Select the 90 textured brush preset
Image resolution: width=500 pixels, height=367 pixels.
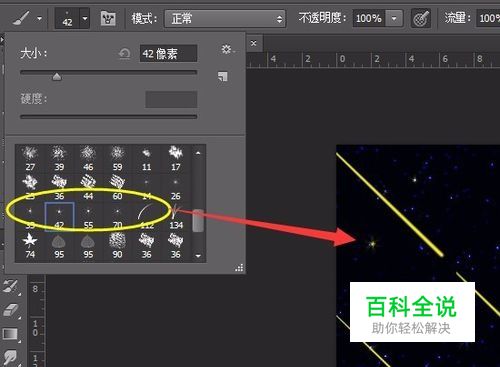(x=117, y=246)
